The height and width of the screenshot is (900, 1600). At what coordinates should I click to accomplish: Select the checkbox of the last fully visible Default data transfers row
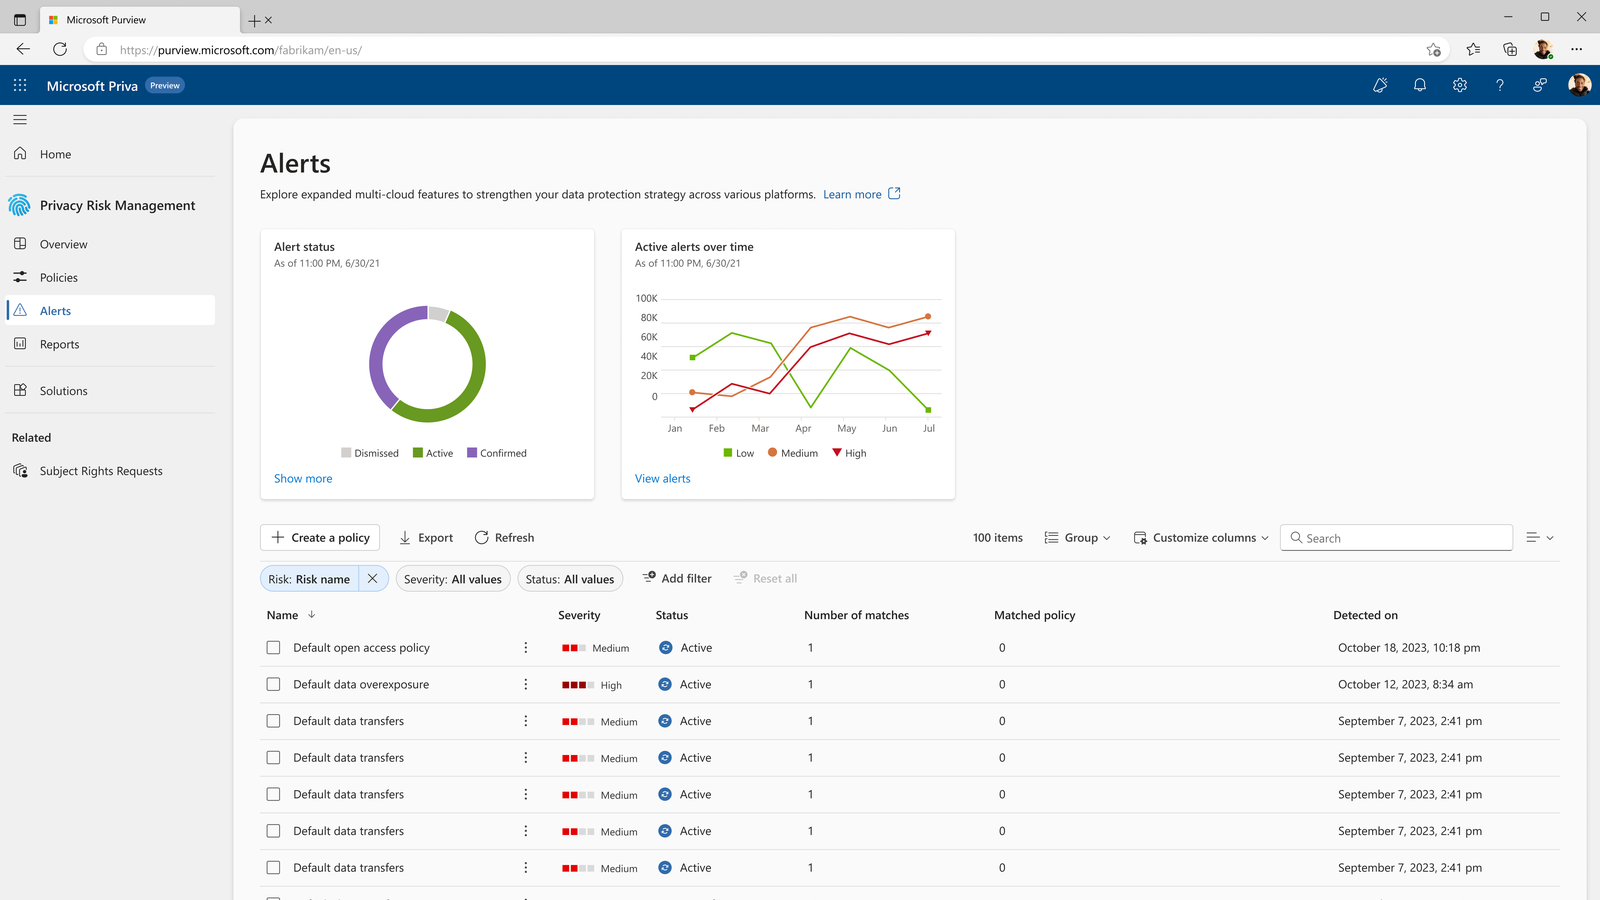coord(273,868)
